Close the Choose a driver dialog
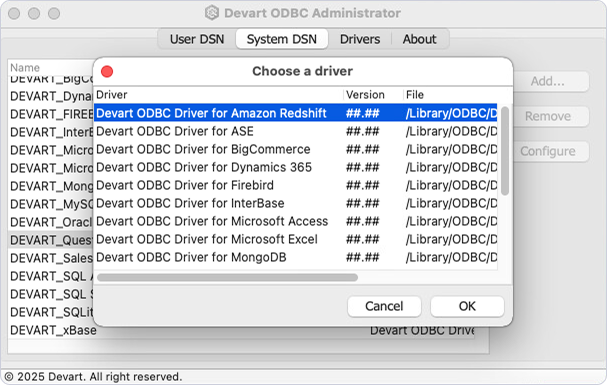Screen dimensions: 607x385 (x=107, y=72)
